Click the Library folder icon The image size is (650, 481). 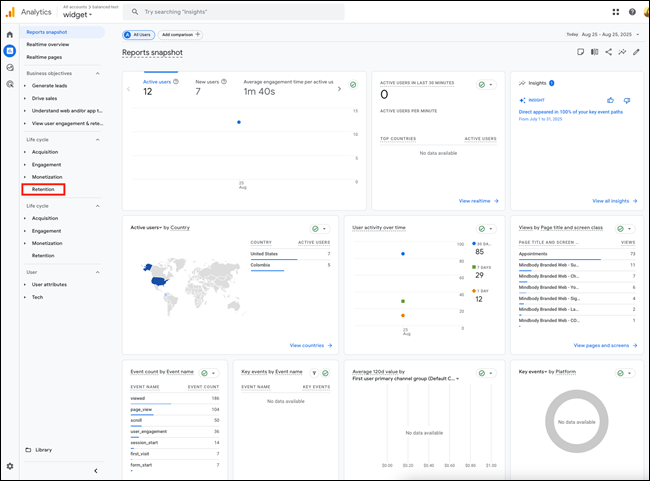pos(28,450)
